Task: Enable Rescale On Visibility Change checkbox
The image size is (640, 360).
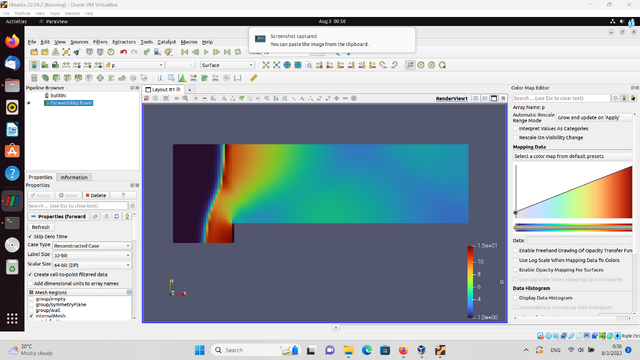Action: [x=516, y=138]
